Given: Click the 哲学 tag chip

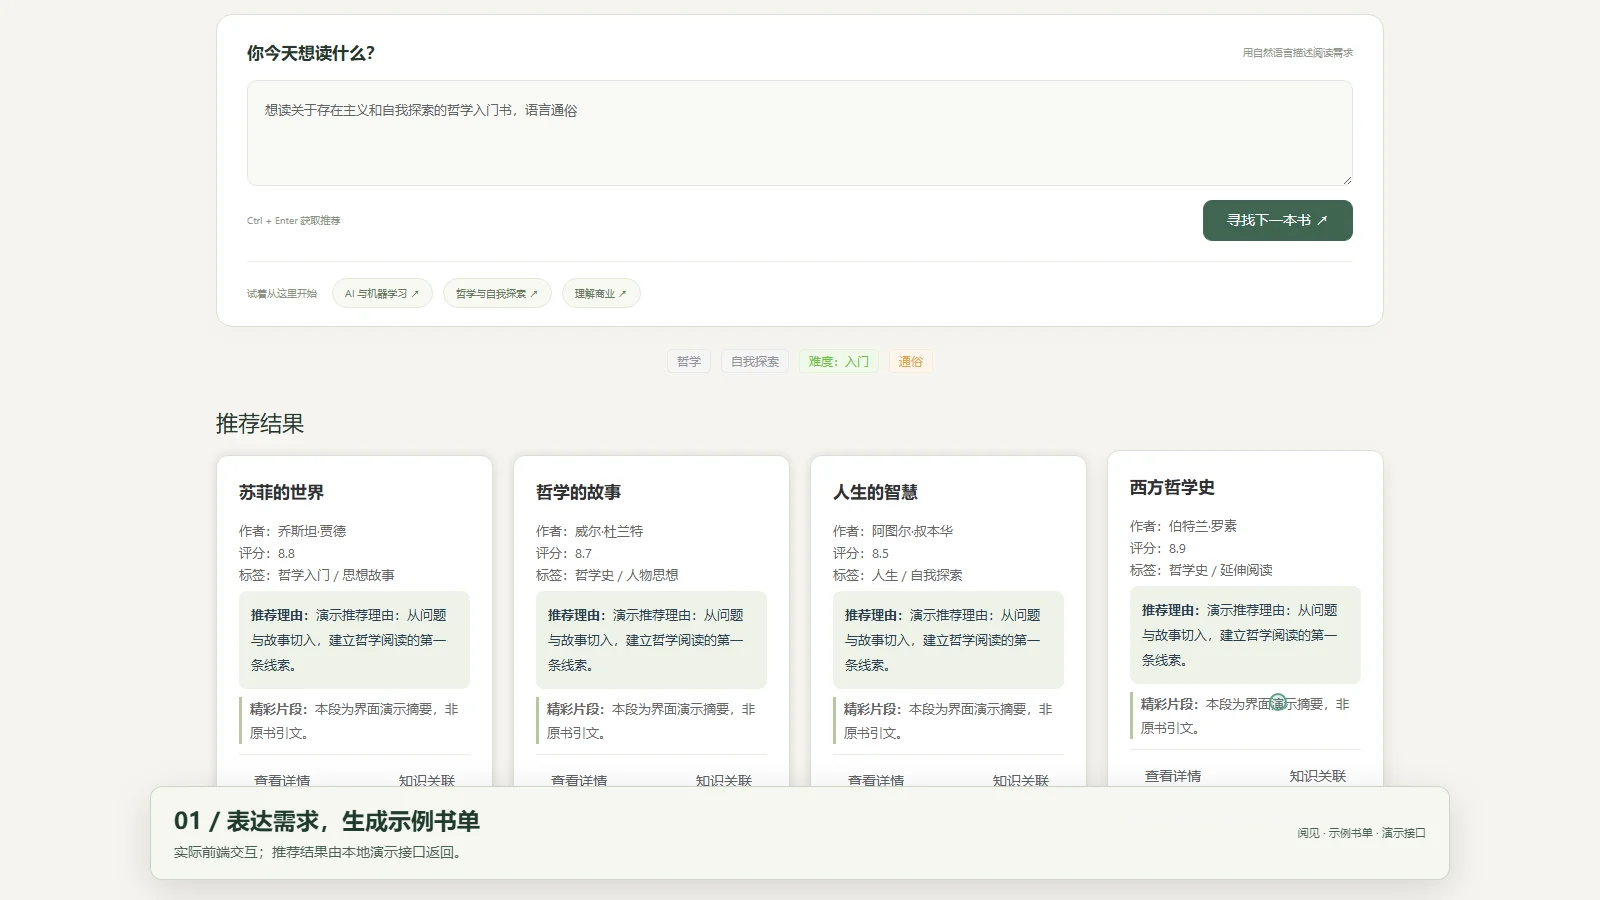Looking at the screenshot, I should [689, 361].
